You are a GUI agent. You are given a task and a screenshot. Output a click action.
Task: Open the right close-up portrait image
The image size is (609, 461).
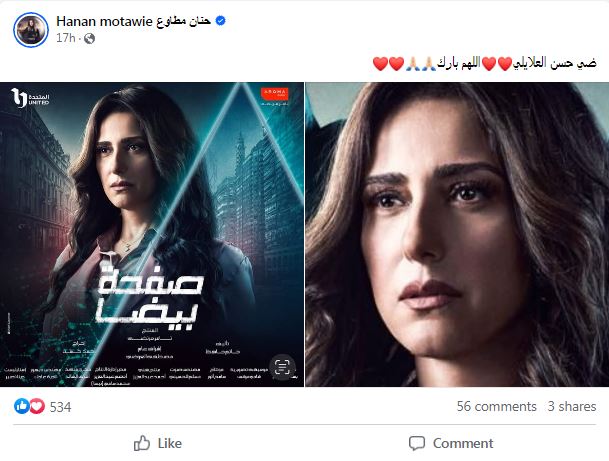click(x=457, y=234)
